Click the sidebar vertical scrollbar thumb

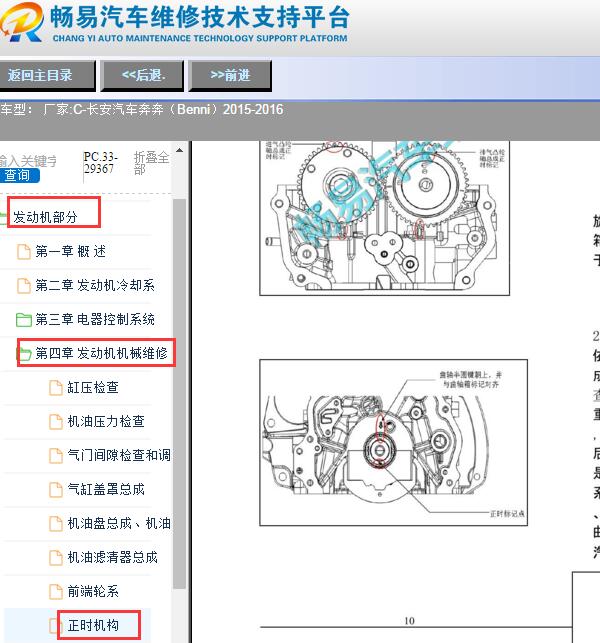[179, 394]
